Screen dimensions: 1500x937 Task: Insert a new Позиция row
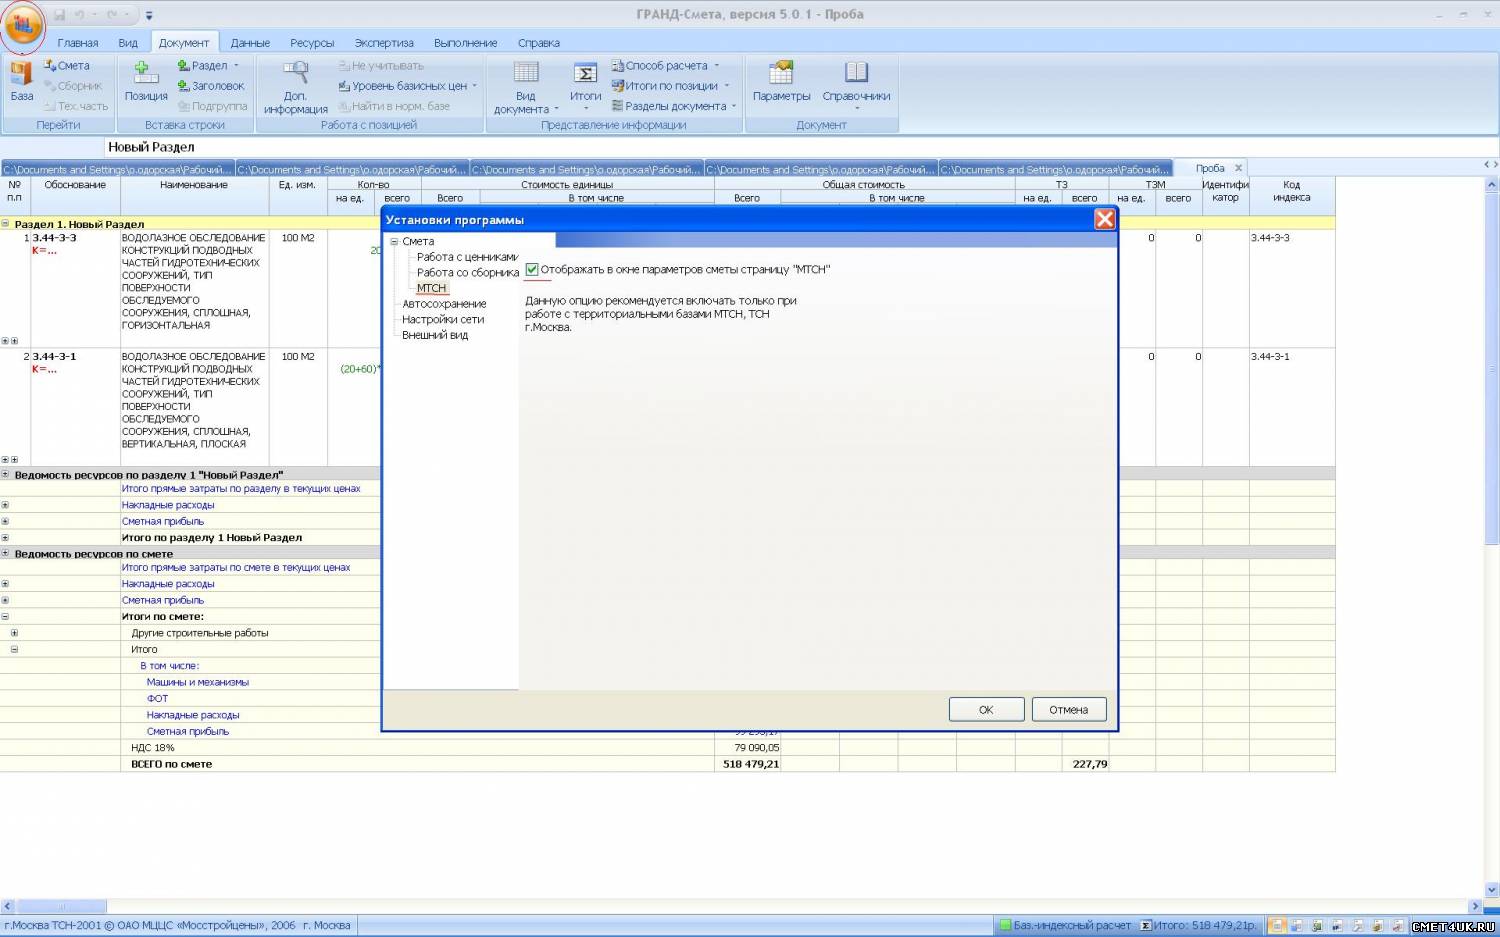(146, 83)
